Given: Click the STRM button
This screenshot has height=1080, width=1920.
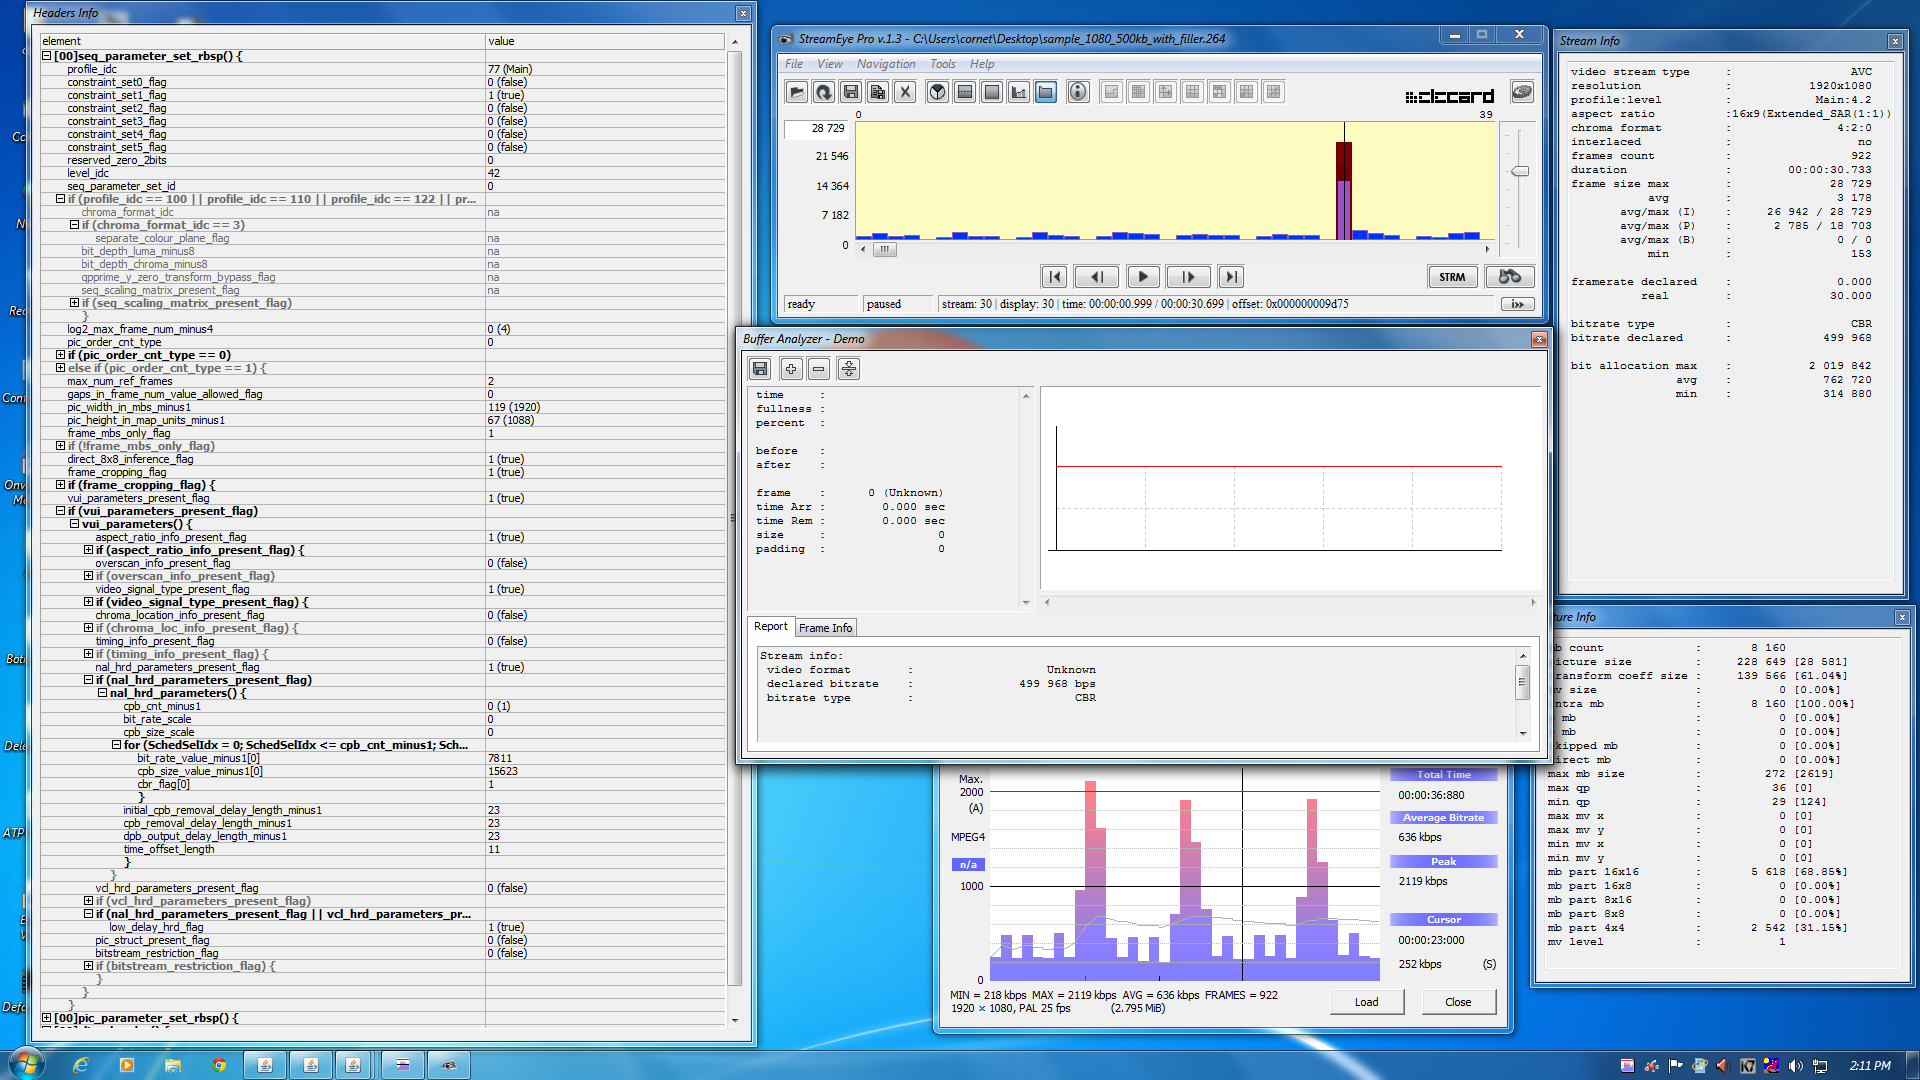Looking at the screenshot, I should click(1452, 277).
